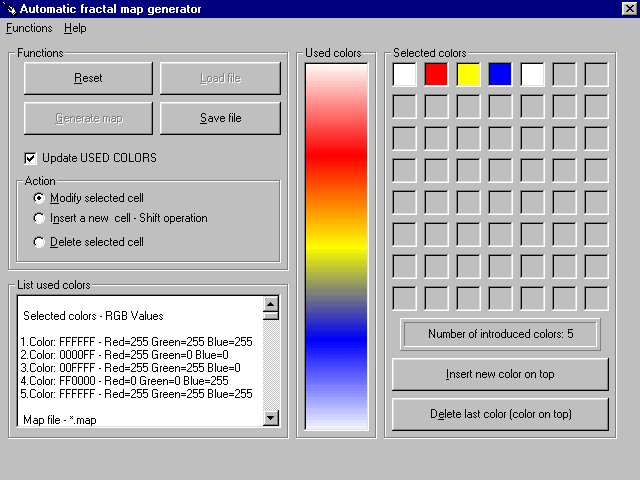The image size is (640, 480).
Task: Select the fifth white color swatch
Action: point(532,74)
